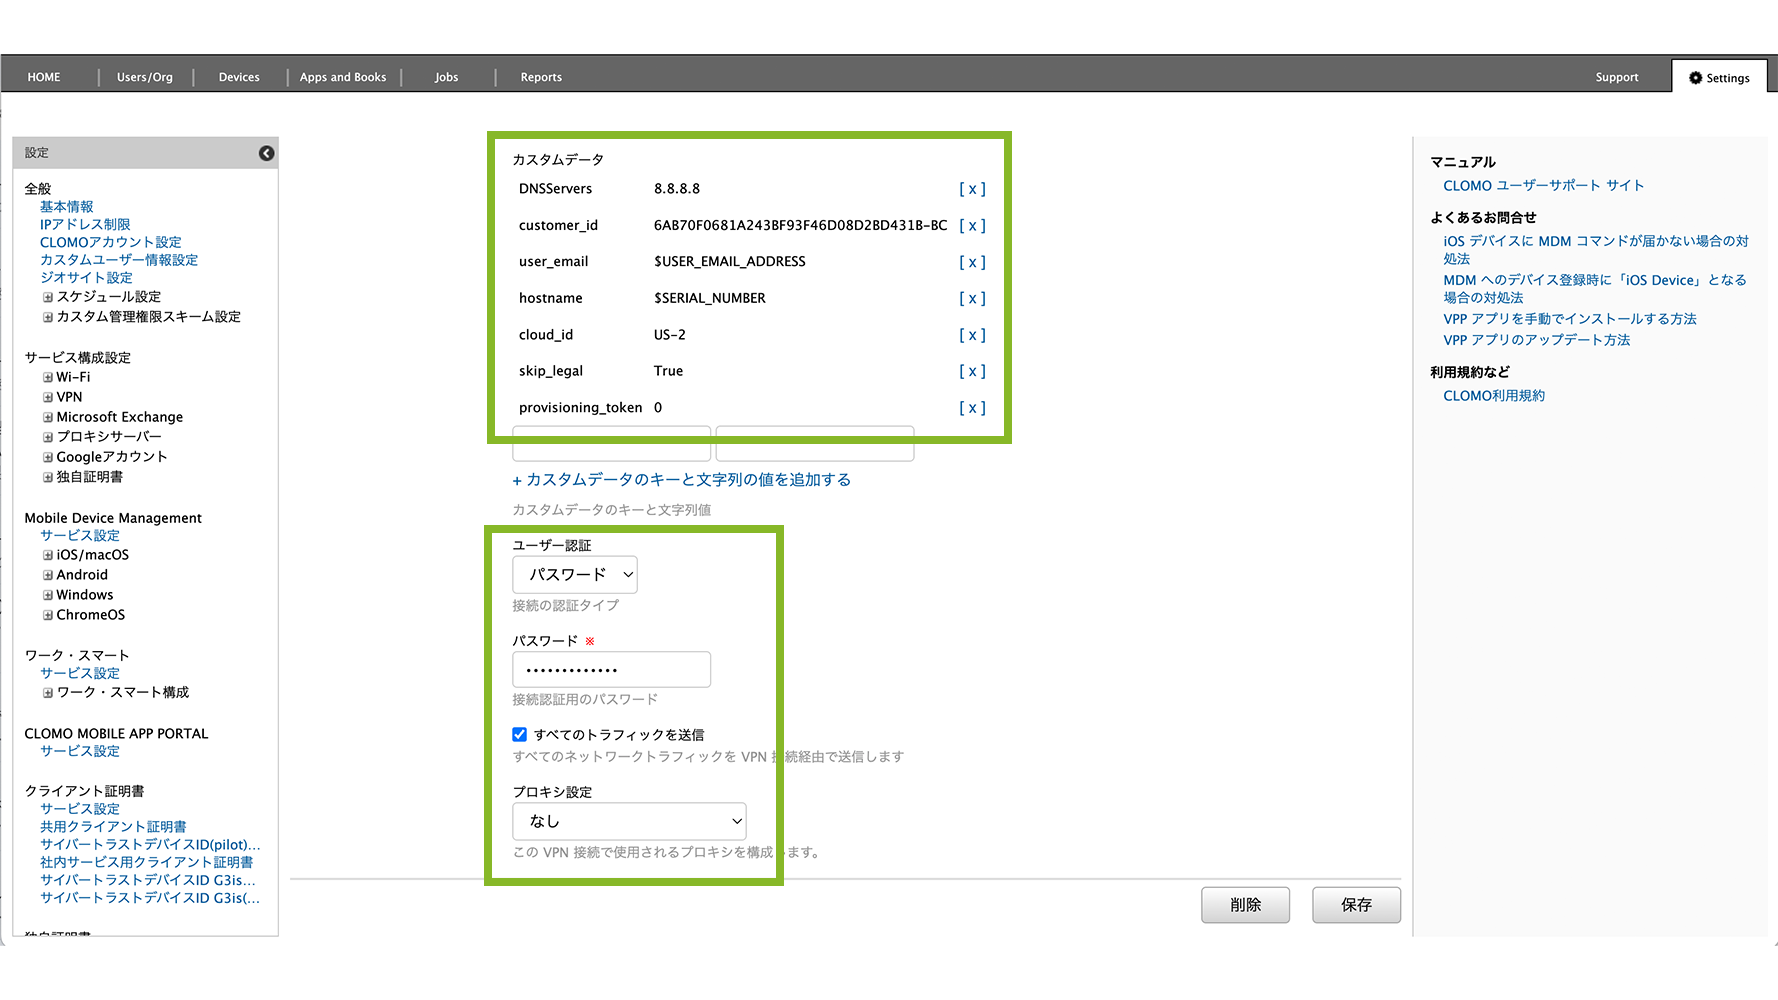Go to the Devices menu tab

pos(239,77)
